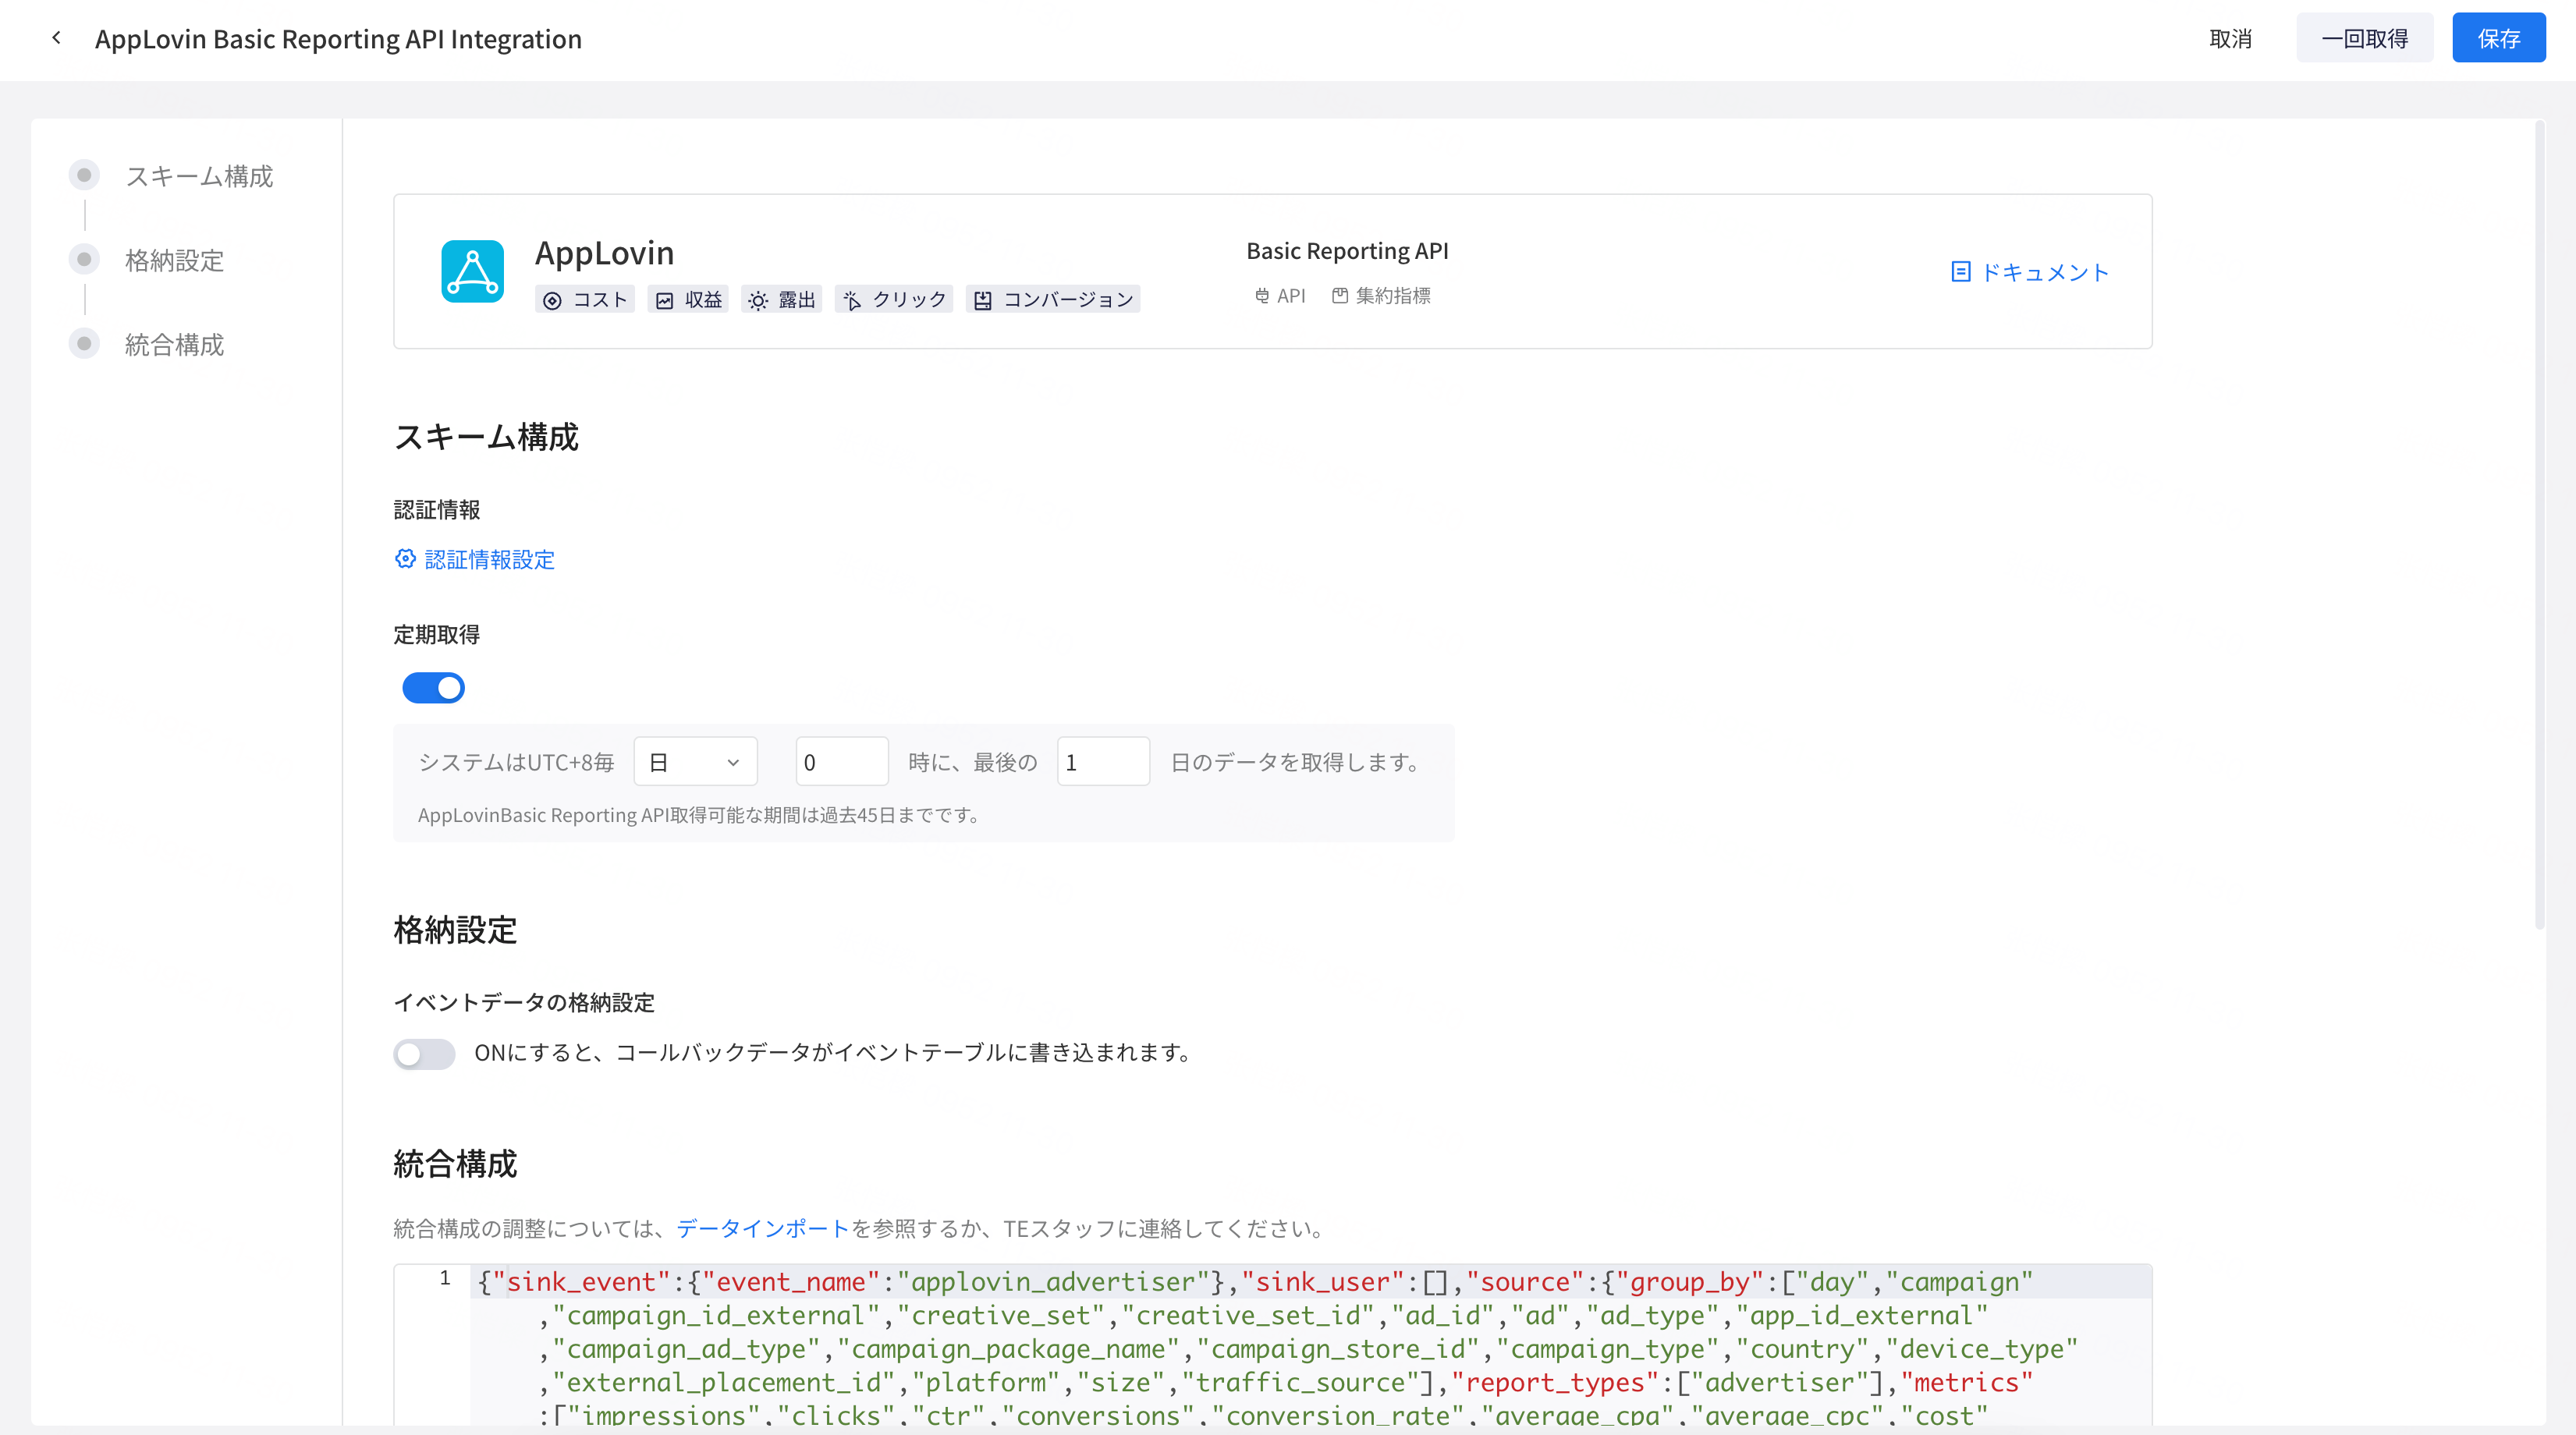Click the 認証情報 label
This screenshot has width=2576, height=1435.
(437, 510)
